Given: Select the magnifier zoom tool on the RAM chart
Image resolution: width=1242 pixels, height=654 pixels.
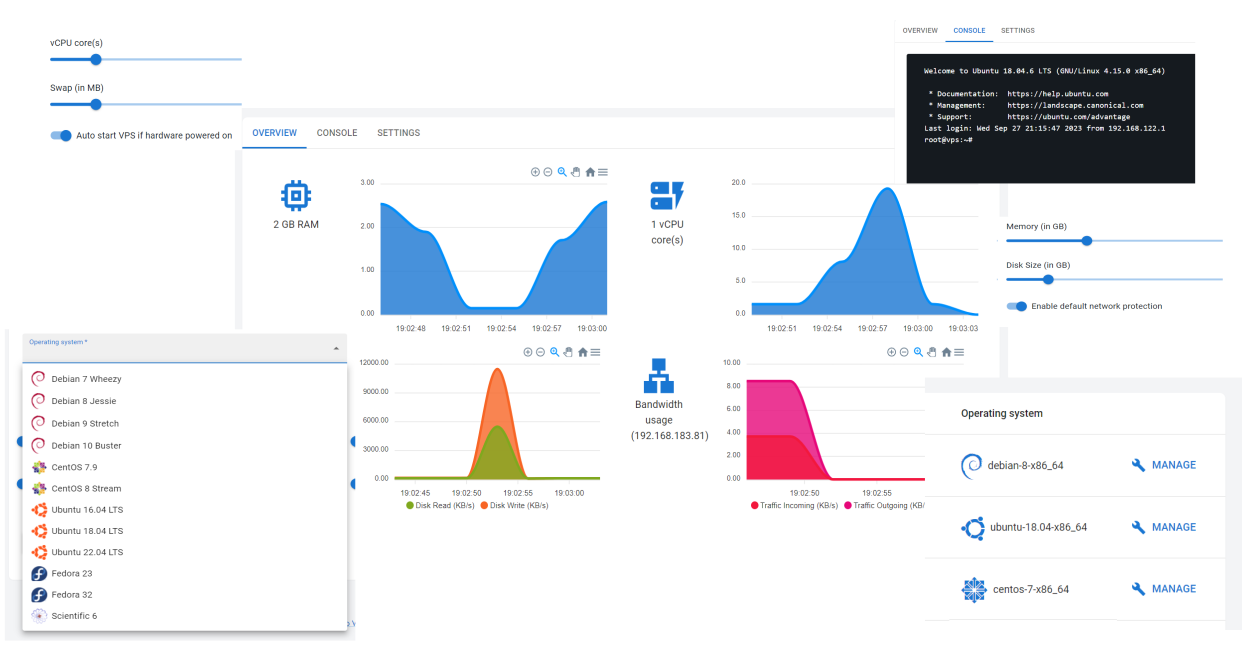Looking at the screenshot, I should 562,172.
